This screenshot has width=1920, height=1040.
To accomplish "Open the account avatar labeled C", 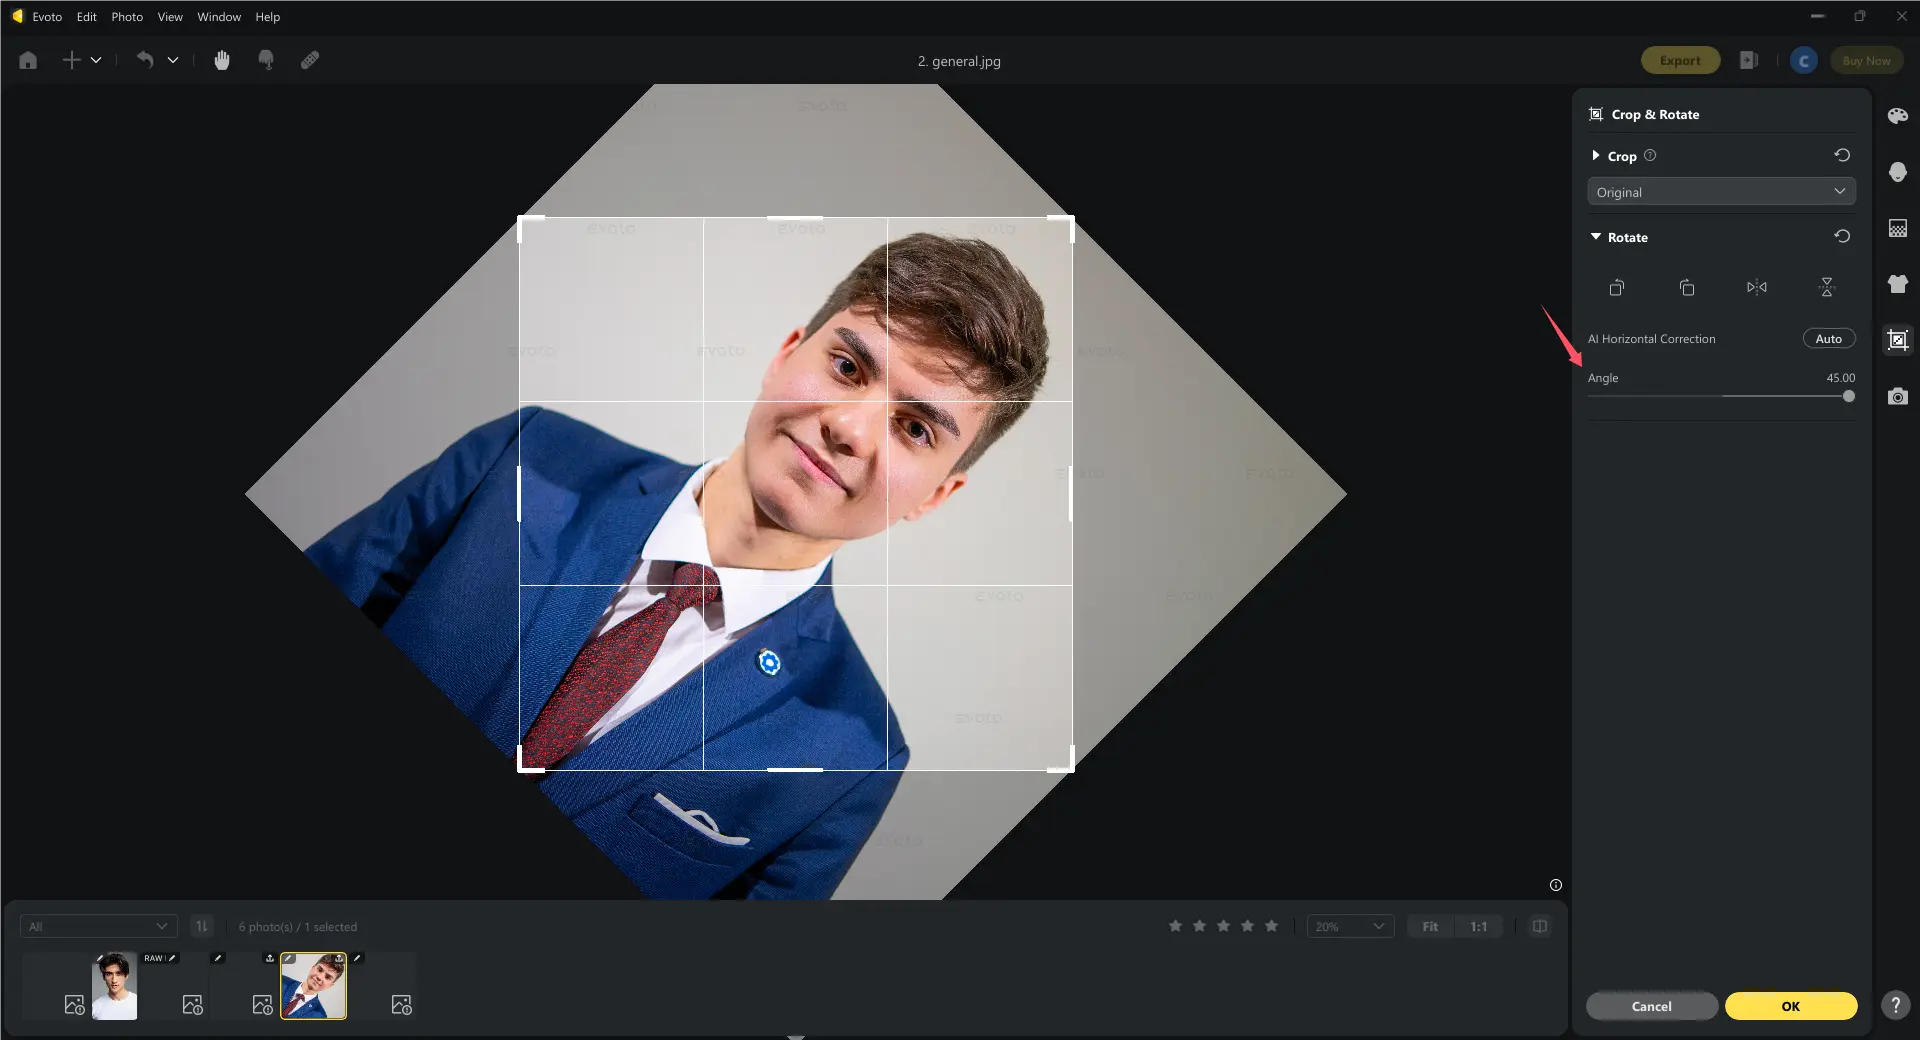I will point(1804,61).
